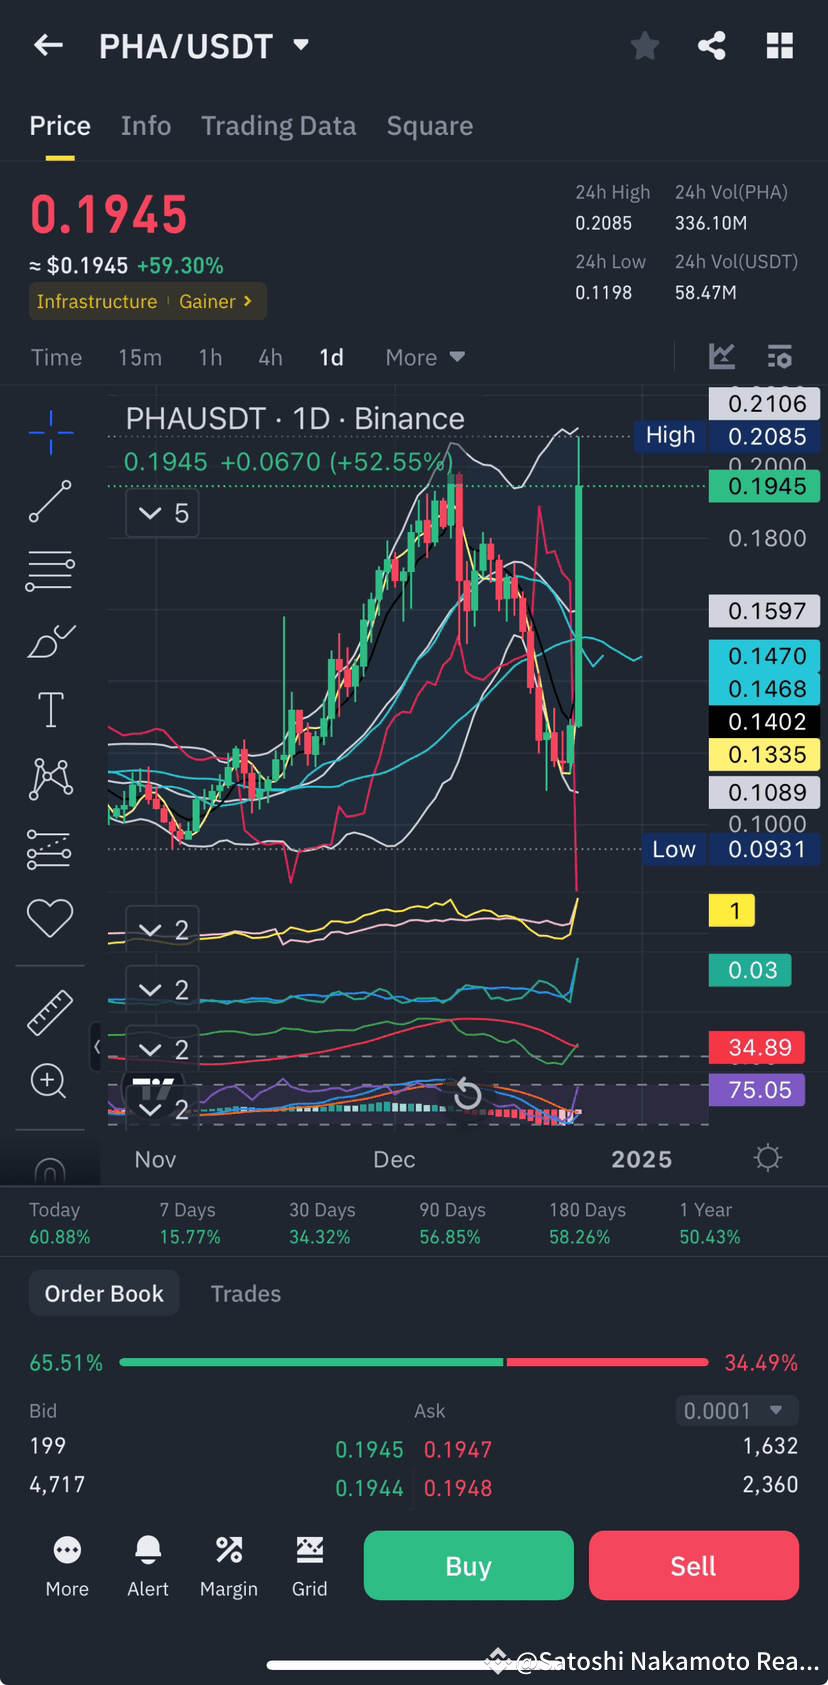Expand the 5 indicators legend
Image resolution: width=828 pixels, height=1685 pixels.
(163, 514)
